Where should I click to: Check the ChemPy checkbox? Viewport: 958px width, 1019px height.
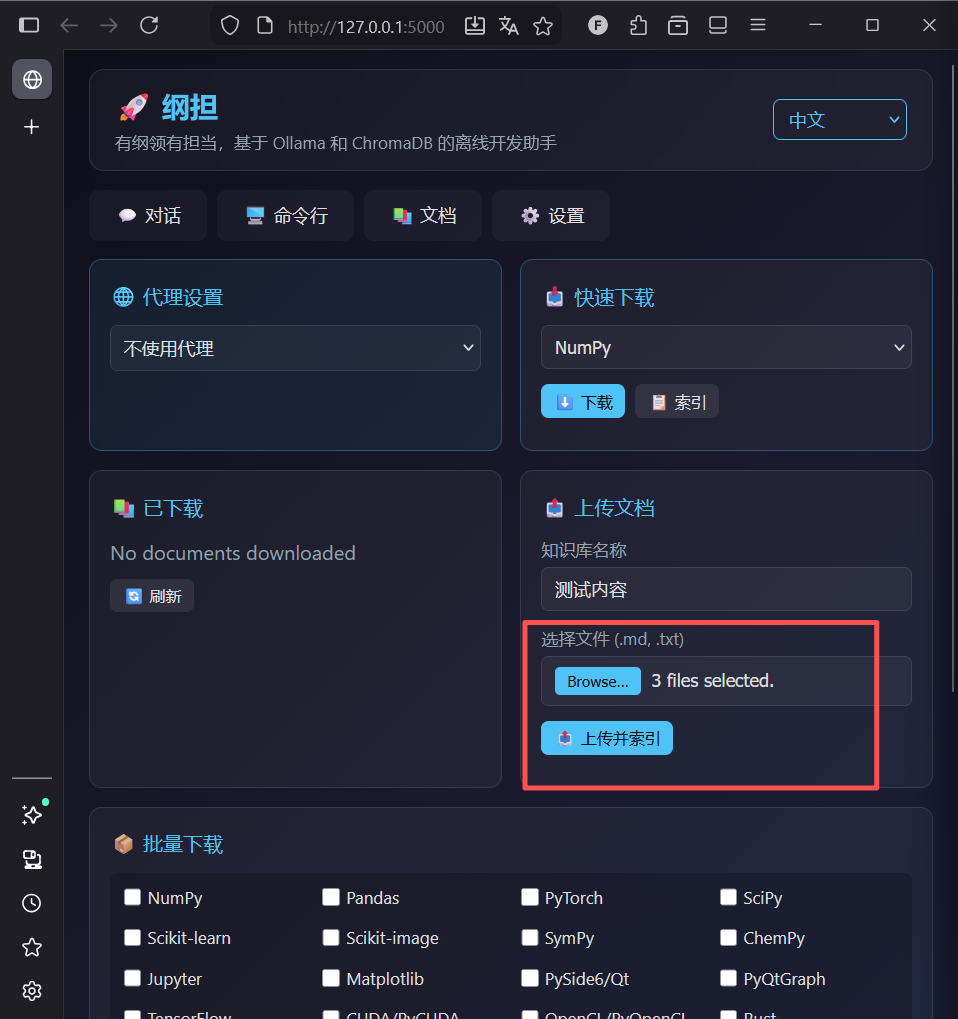click(729, 938)
